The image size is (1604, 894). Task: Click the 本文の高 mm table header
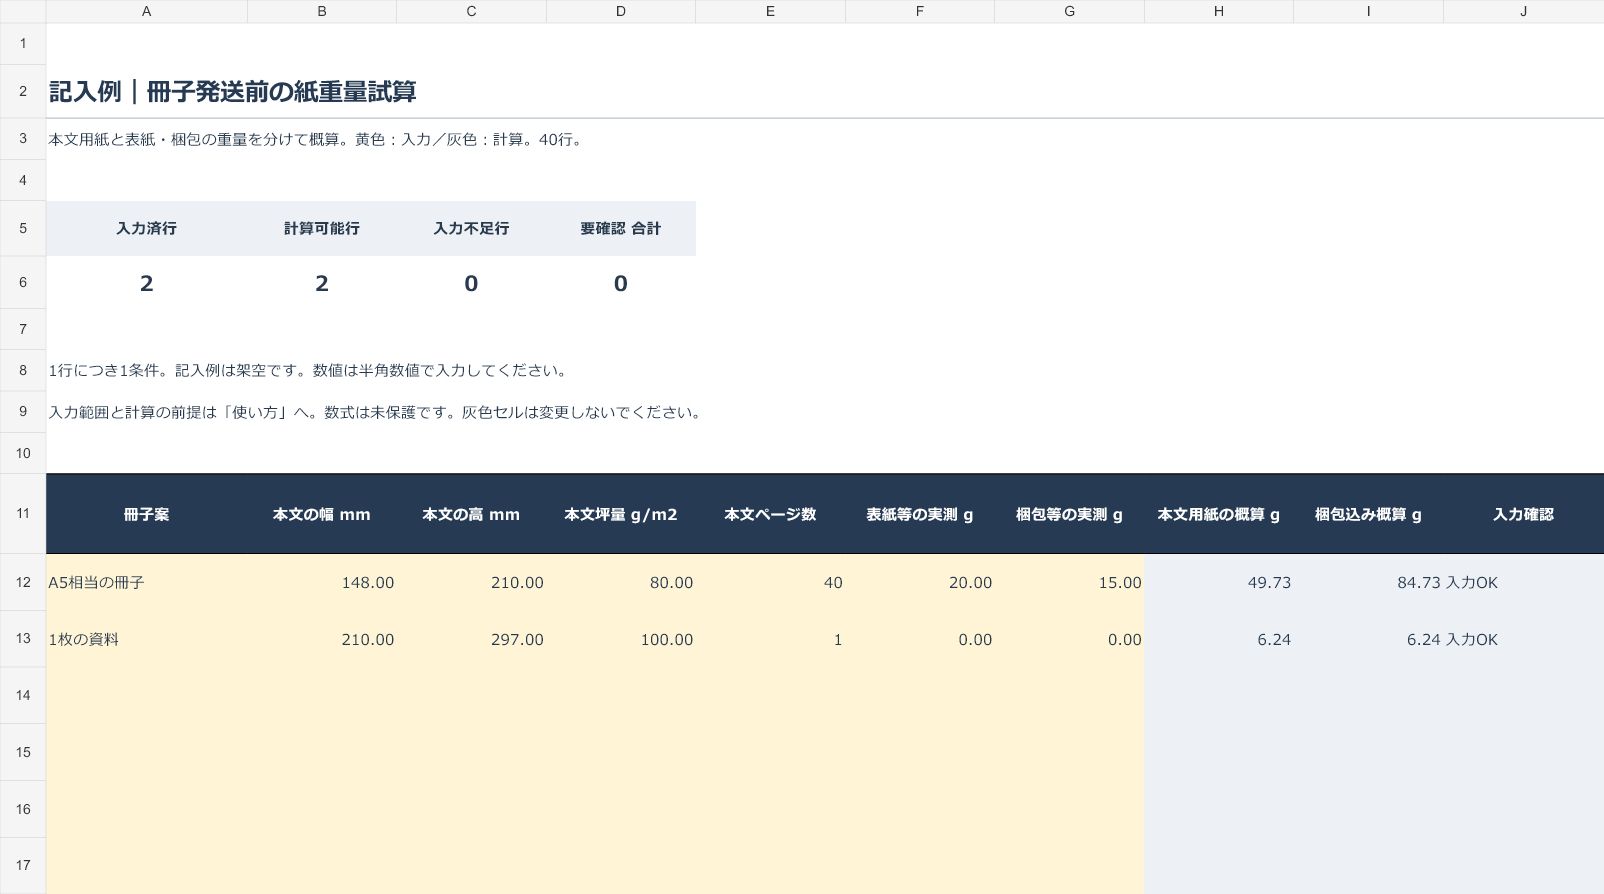coord(471,514)
